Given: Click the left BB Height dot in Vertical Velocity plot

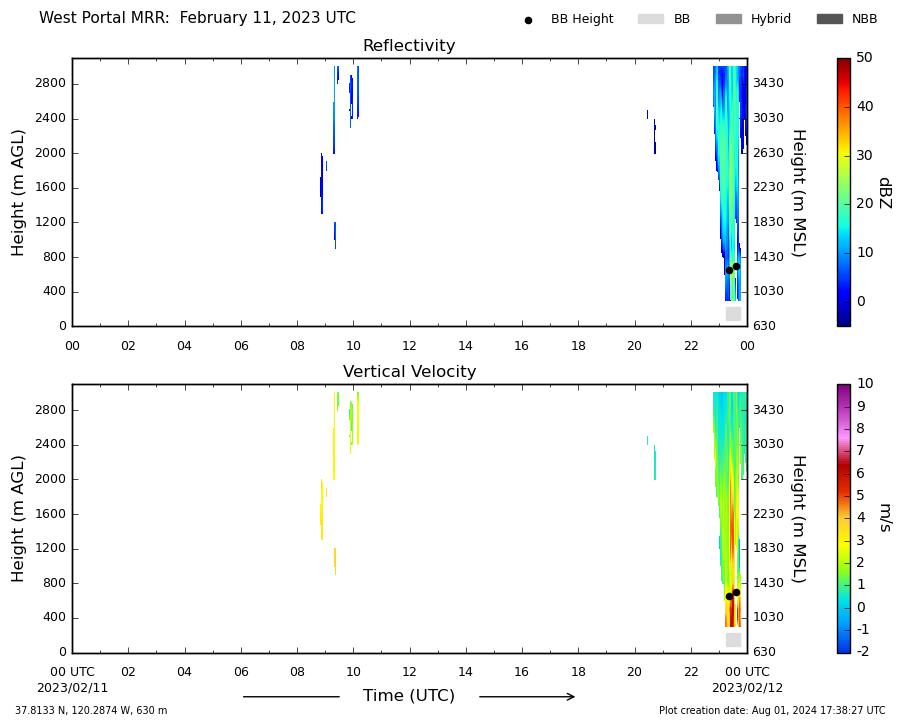Looking at the screenshot, I should 730,596.
